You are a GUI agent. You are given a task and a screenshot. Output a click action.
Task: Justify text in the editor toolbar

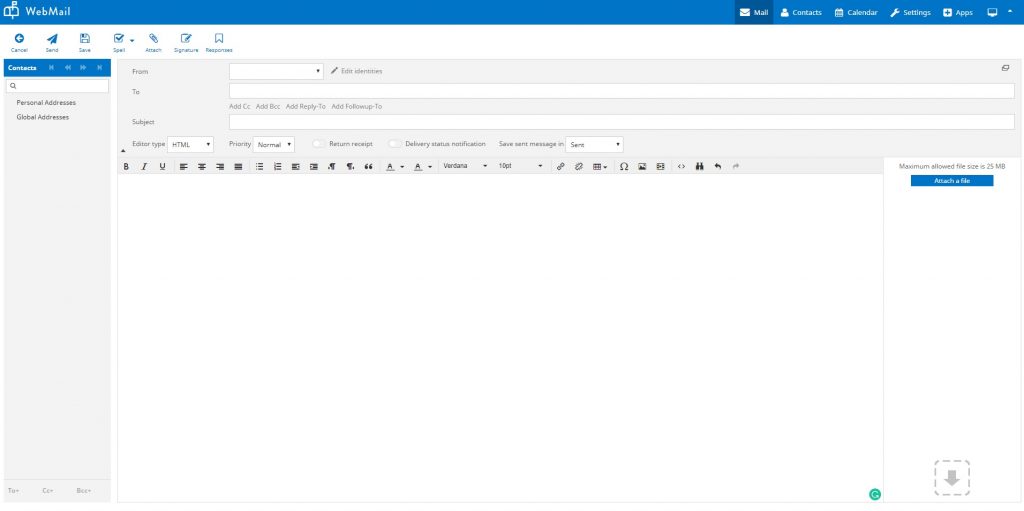pyautogui.click(x=238, y=167)
